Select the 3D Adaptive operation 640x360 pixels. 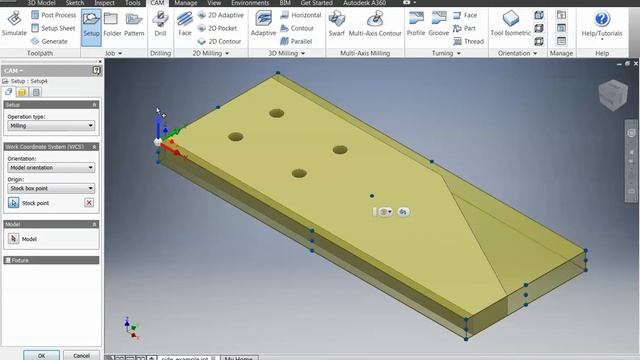(263, 24)
